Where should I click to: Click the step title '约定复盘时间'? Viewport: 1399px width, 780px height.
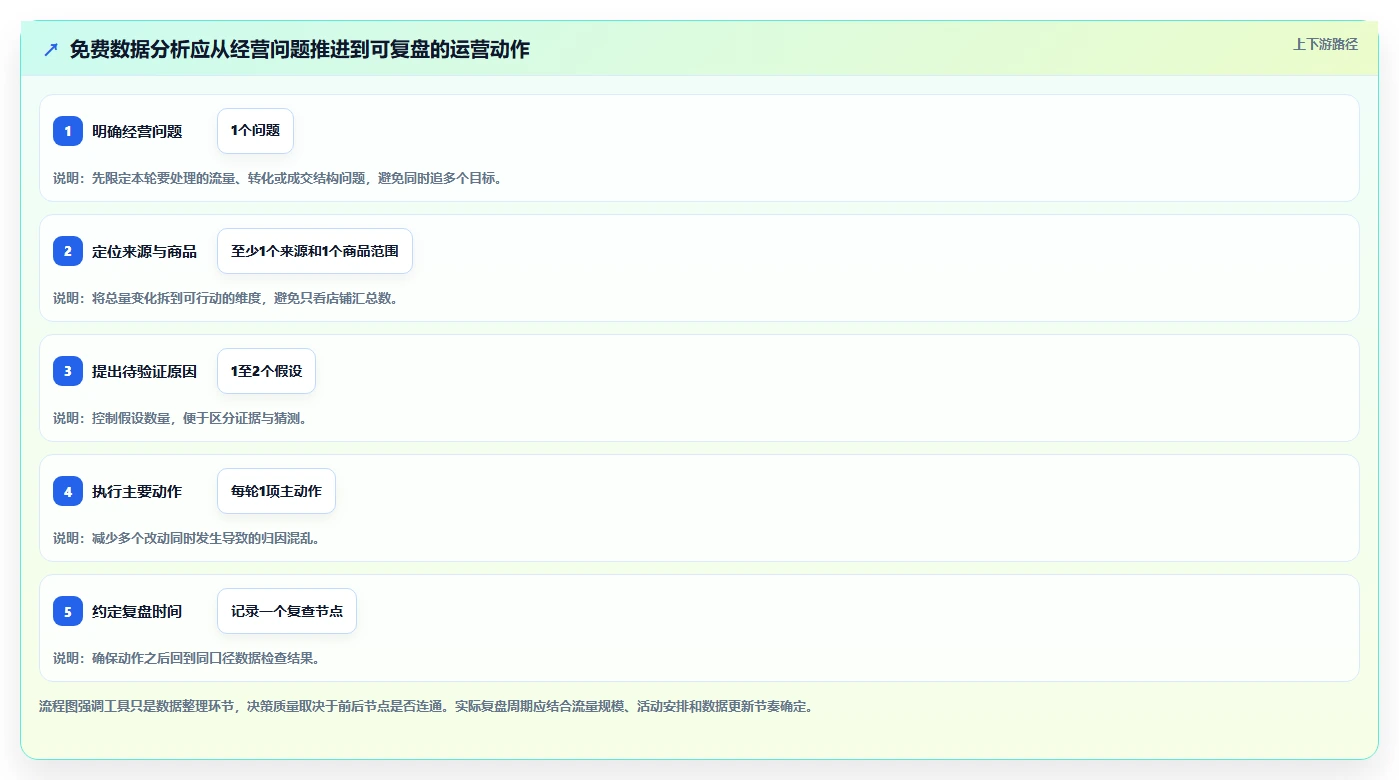tap(137, 611)
